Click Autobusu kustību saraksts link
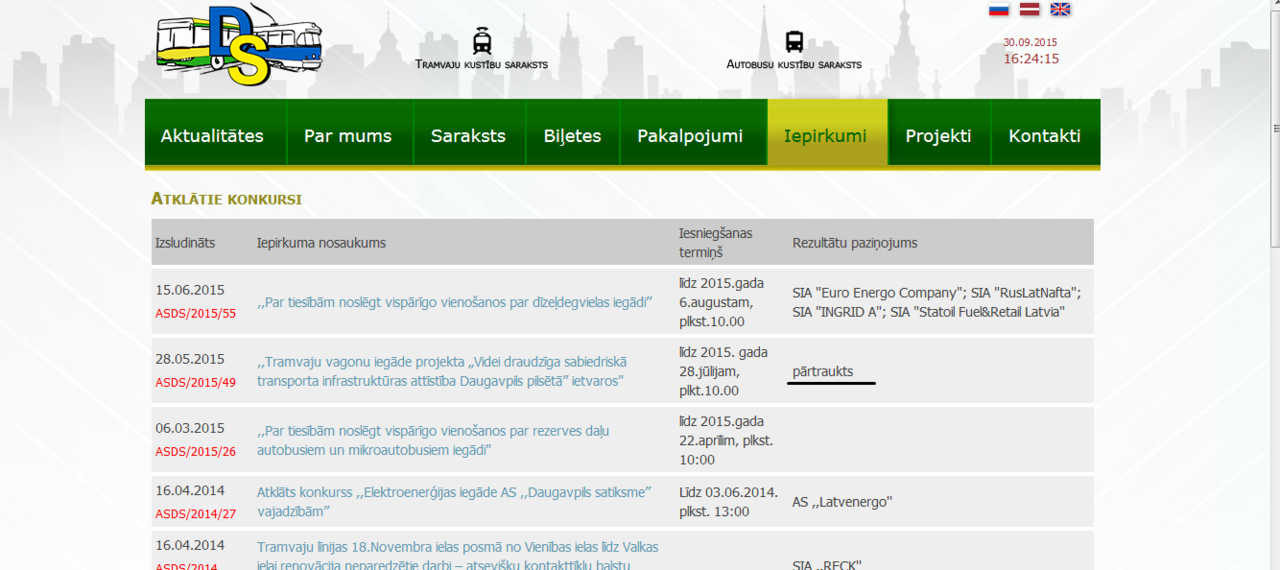 click(794, 65)
